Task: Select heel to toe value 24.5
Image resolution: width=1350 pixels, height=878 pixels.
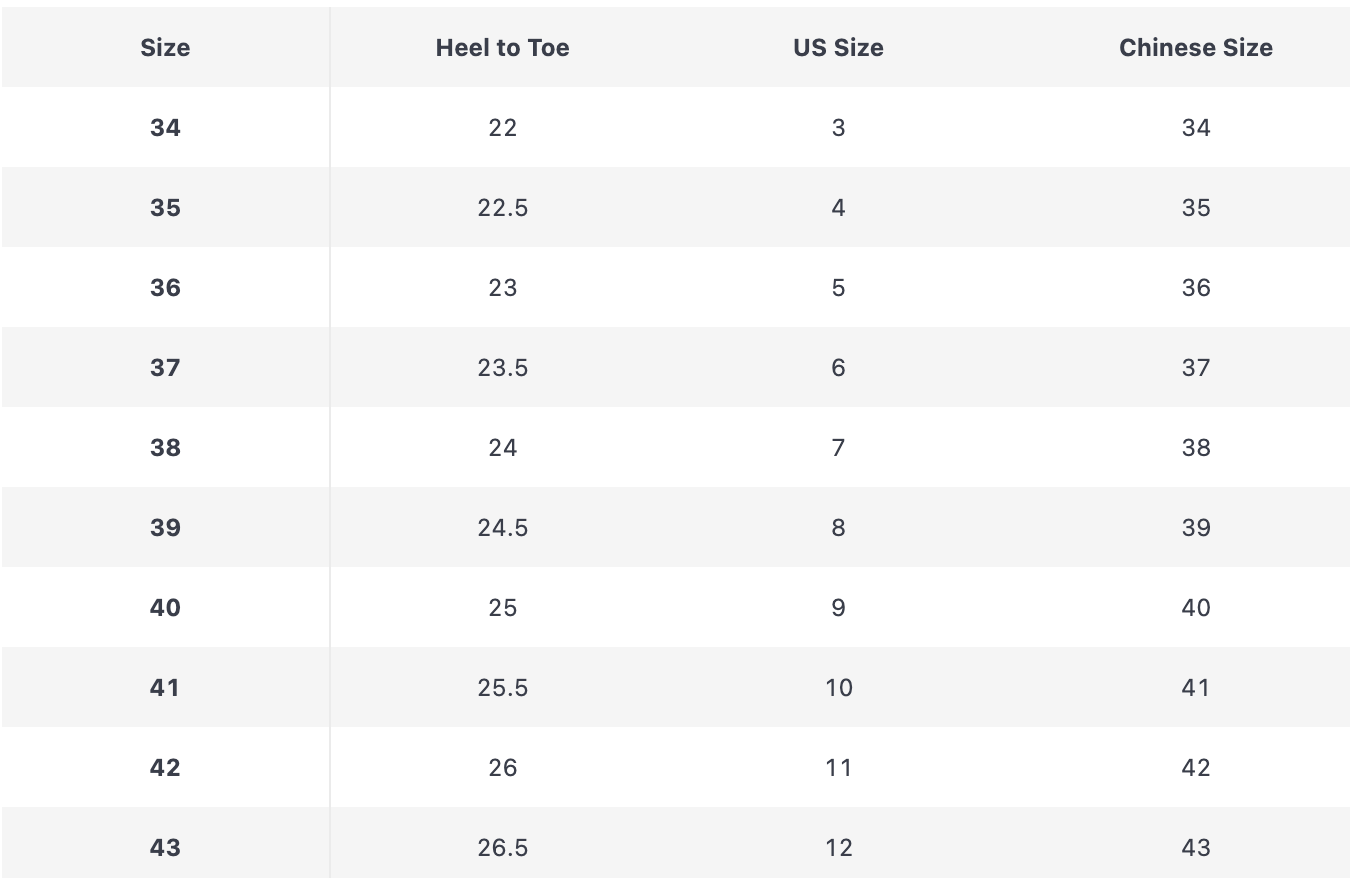Action: [502, 527]
